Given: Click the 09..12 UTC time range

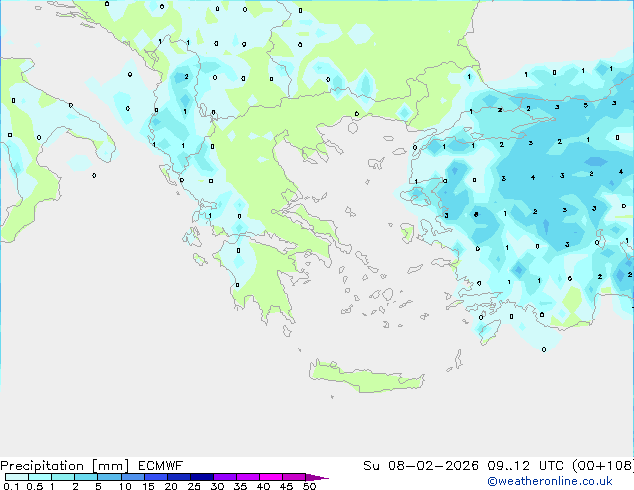Looking at the screenshot, I should (525, 466).
